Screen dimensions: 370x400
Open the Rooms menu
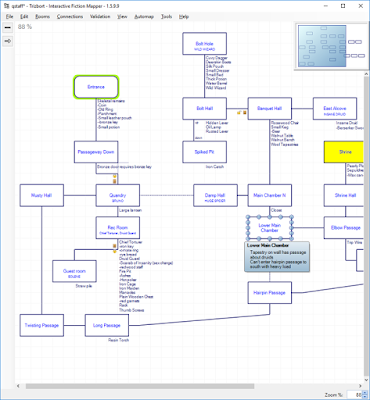coord(43,16)
